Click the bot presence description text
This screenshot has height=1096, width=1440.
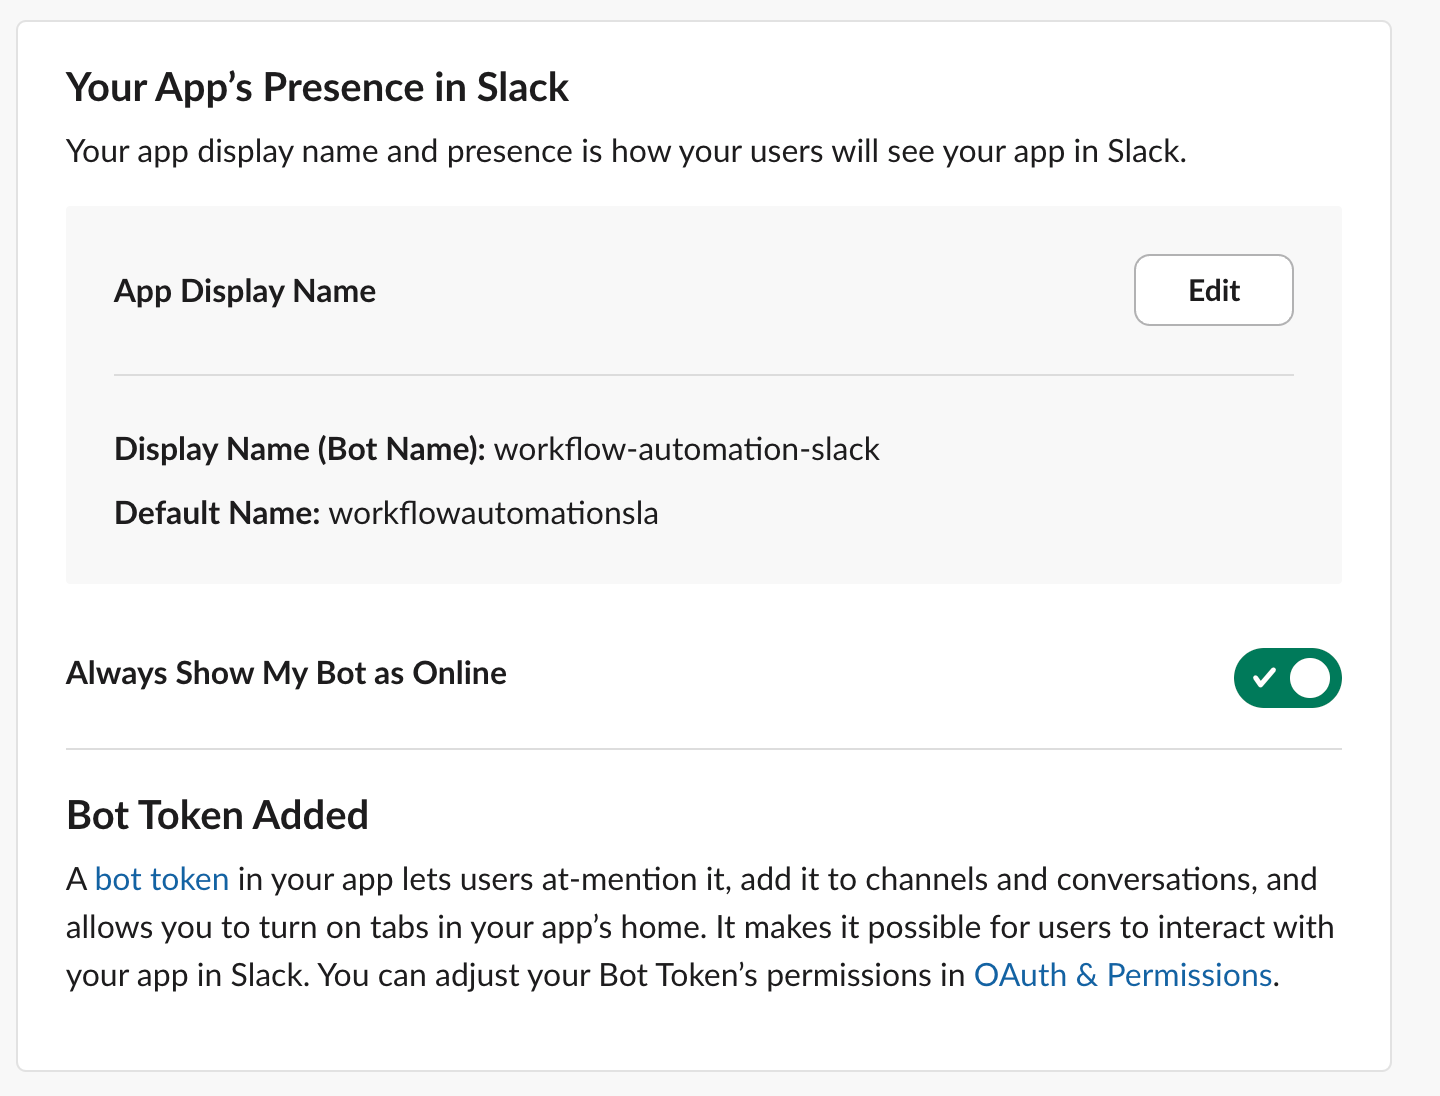(x=626, y=151)
